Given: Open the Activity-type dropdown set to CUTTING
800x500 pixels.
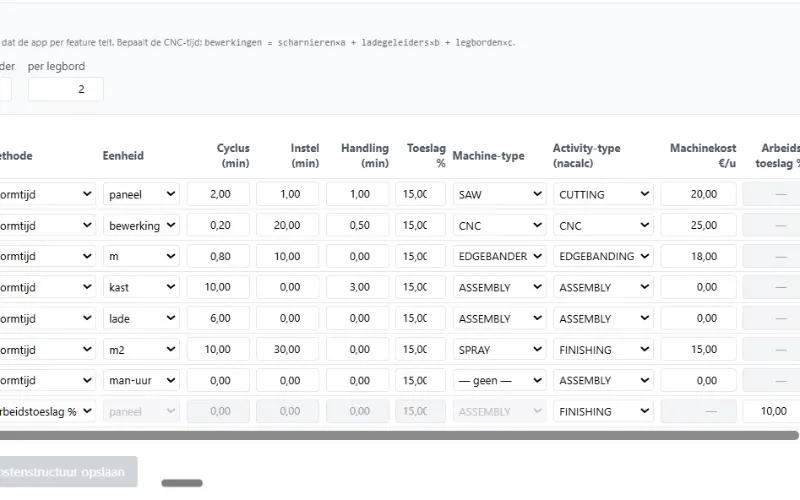Looking at the screenshot, I should [x=604, y=194].
